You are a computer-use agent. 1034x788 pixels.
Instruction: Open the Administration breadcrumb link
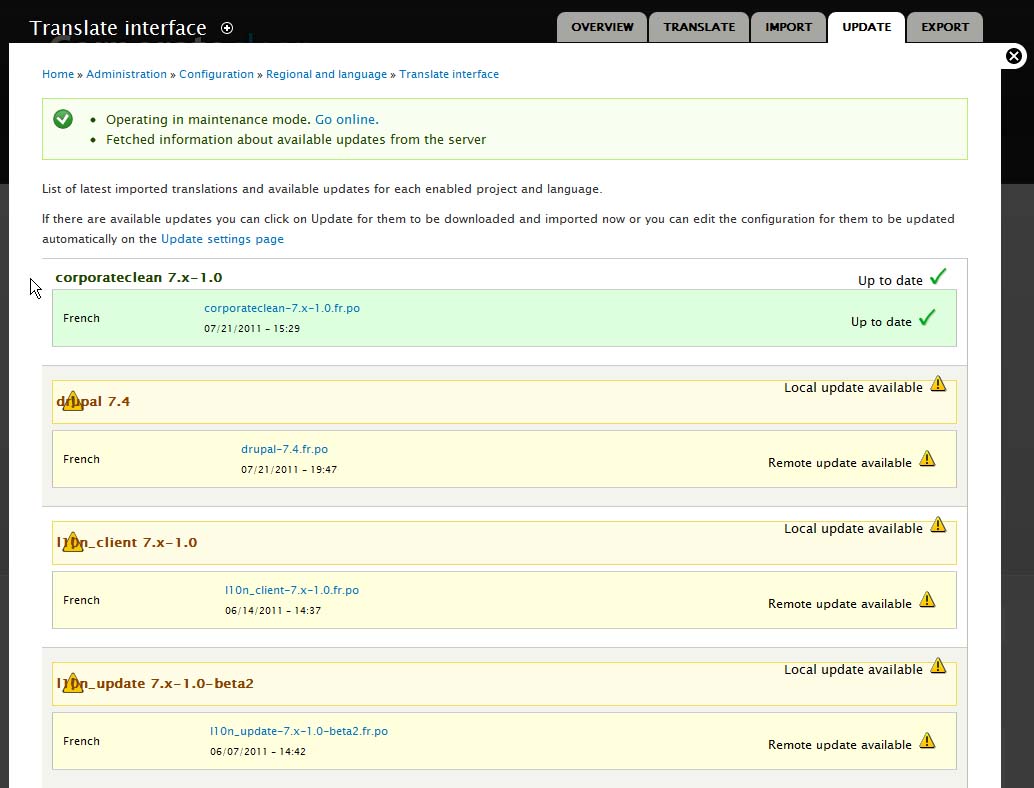click(x=127, y=74)
